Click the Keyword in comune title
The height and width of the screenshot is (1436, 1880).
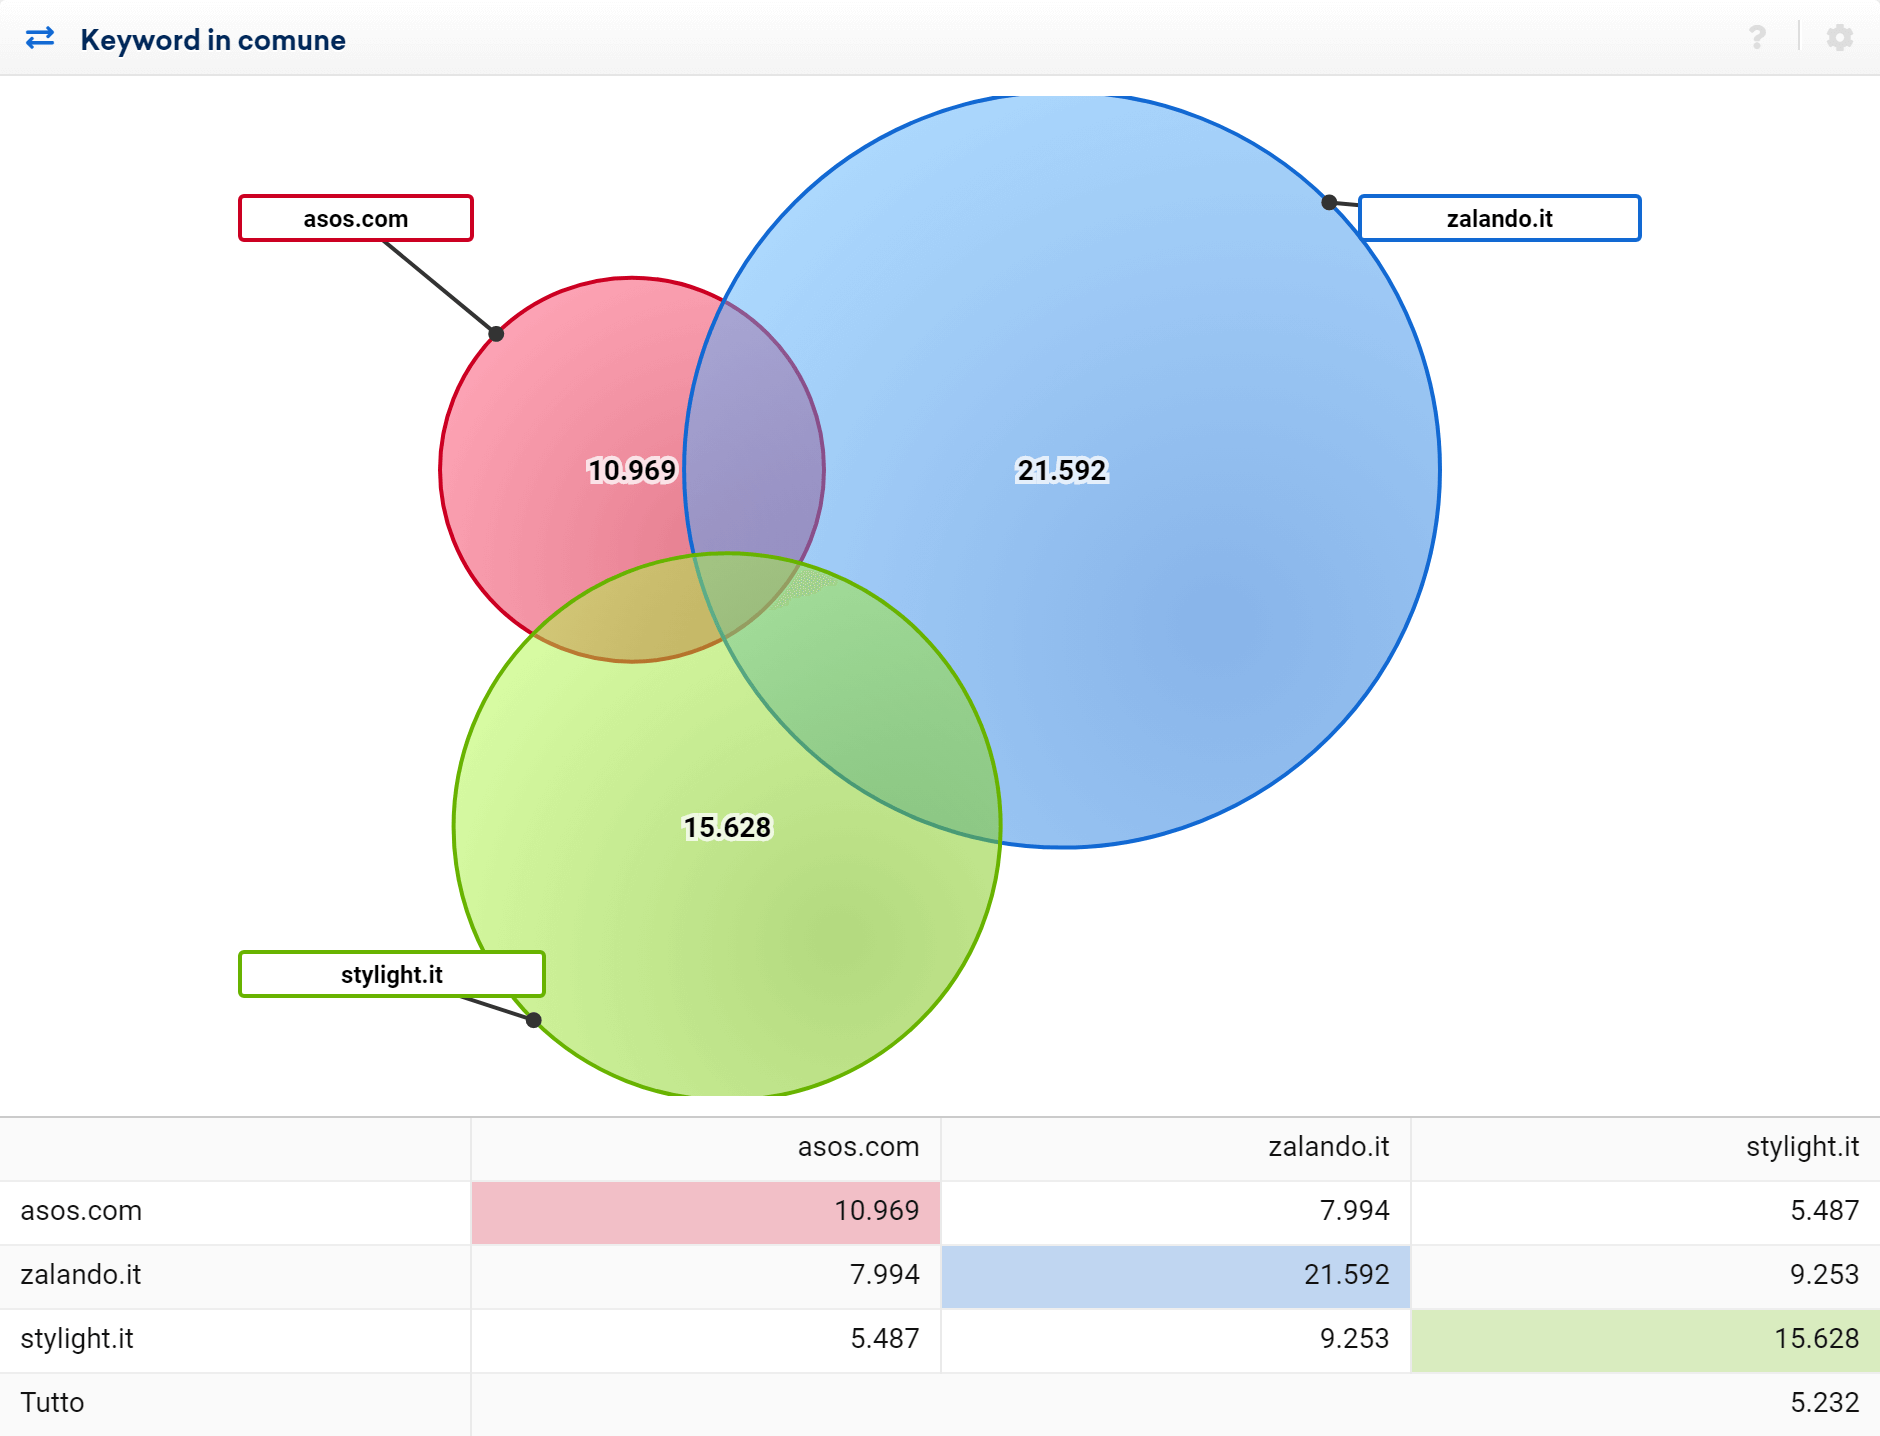pos(213,40)
